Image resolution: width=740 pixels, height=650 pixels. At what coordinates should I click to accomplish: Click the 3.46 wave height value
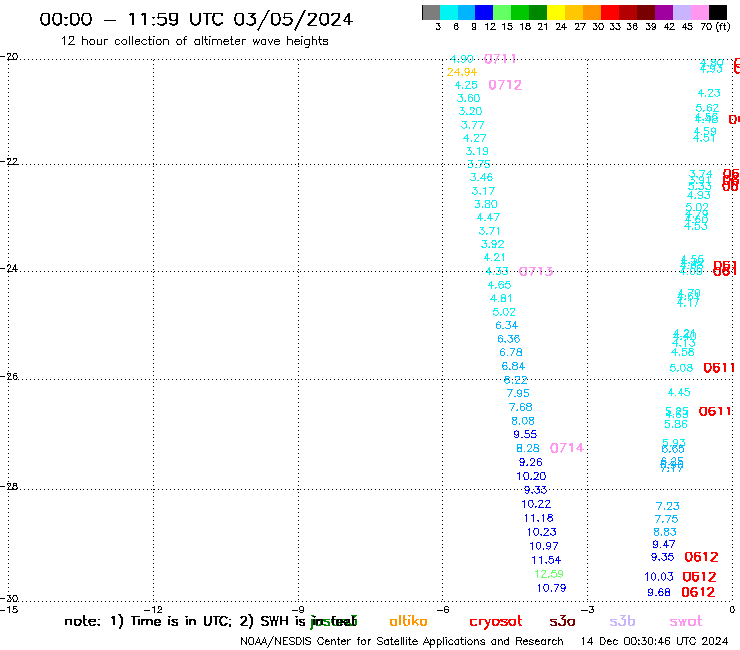point(481,177)
